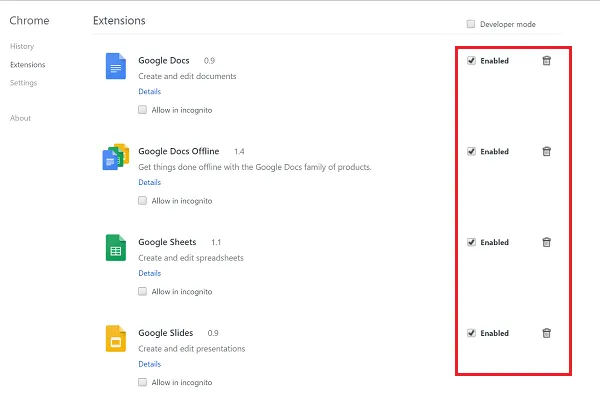Click the trash icon for Google Docs
600x399 pixels.
tap(546, 60)
